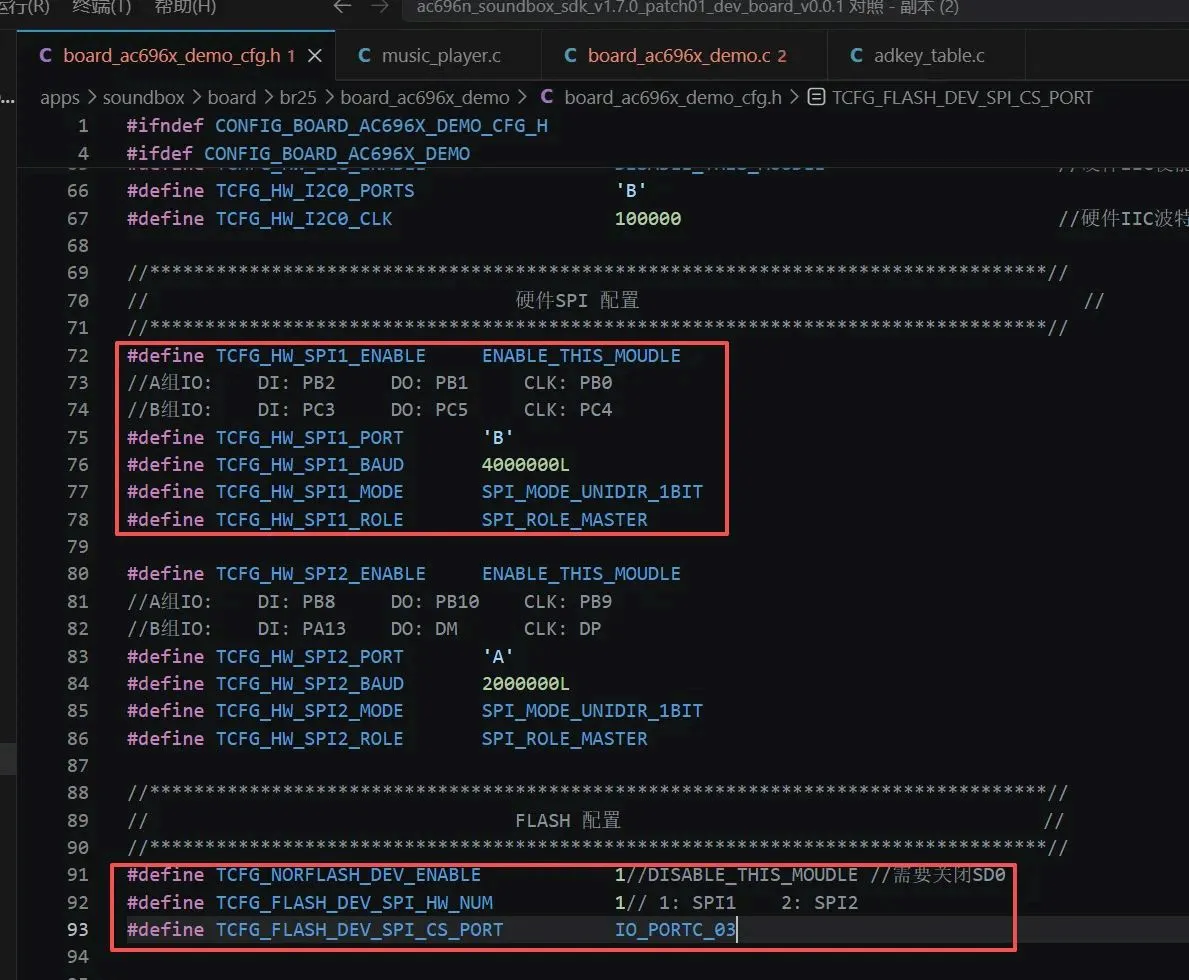Jump to sticky line CONFIG_BOARD_AC696X_DEMO_CFG_H
This screenshot has width=1189, height=980.
tap(381, 126)
